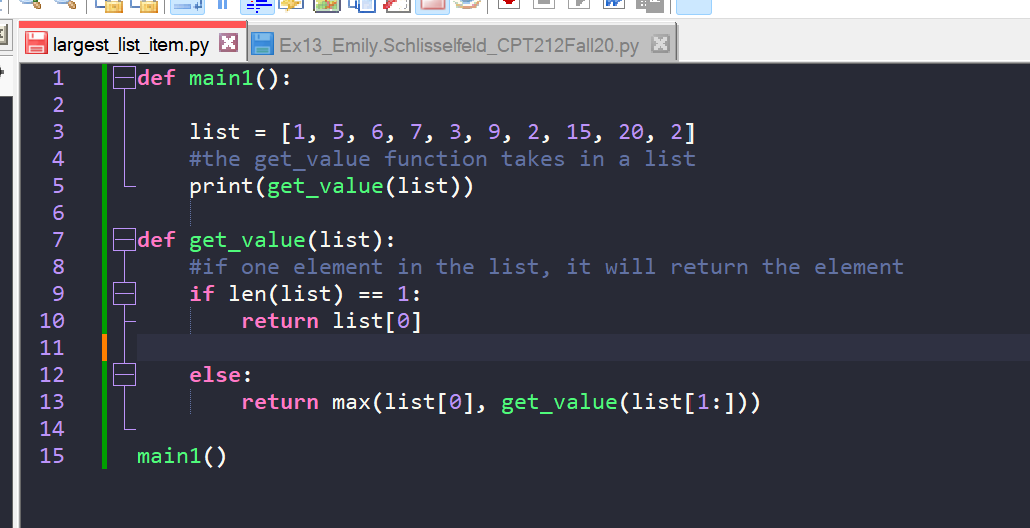This screenshot has width=1030, height=528.
Task: Select line number 9 in the margin
Action: [58, 294]
